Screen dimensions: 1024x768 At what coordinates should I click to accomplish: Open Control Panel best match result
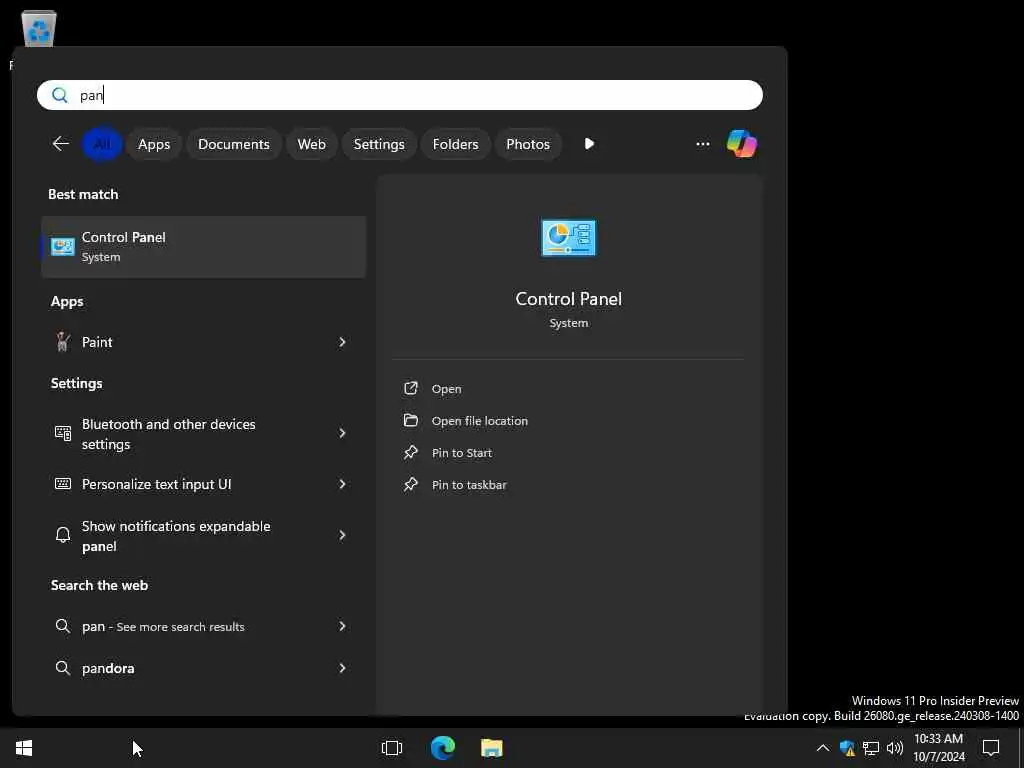click(x=203, y=247)
